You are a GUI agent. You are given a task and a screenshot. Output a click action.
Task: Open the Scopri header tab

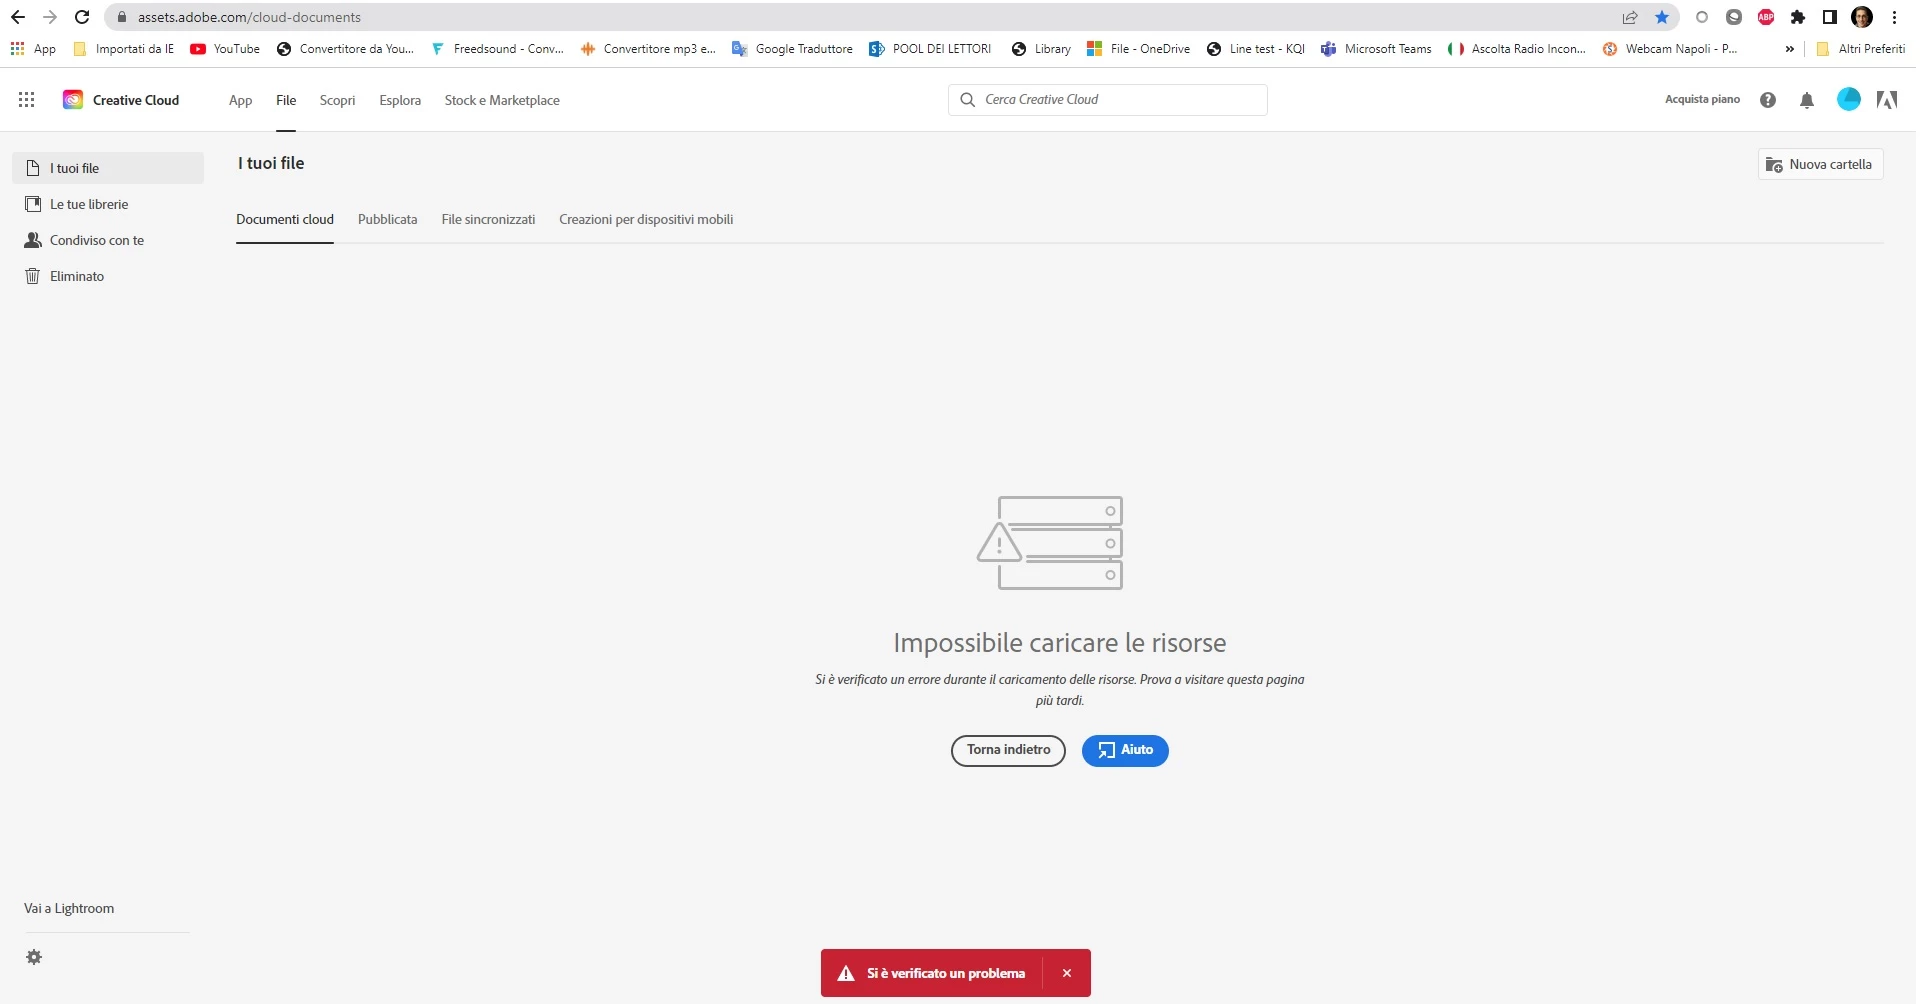pos(337,100)
